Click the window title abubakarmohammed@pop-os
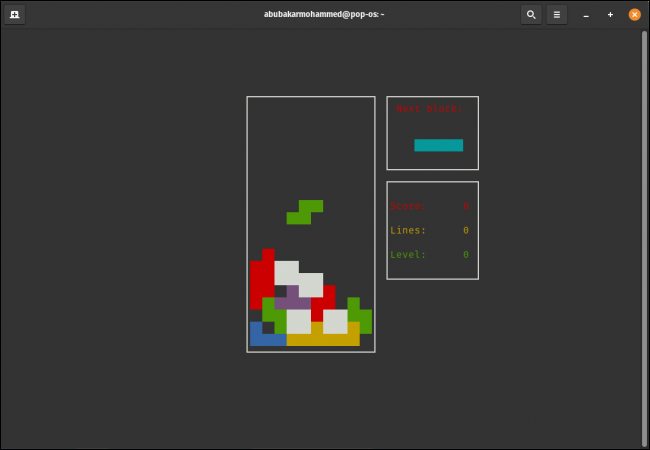 click(x=324, y=15)
